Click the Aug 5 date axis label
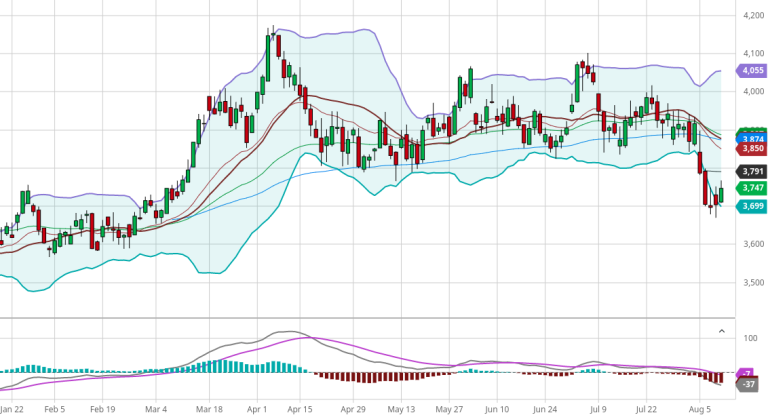This screenshot has height=415, width=768. click(700, 409)
